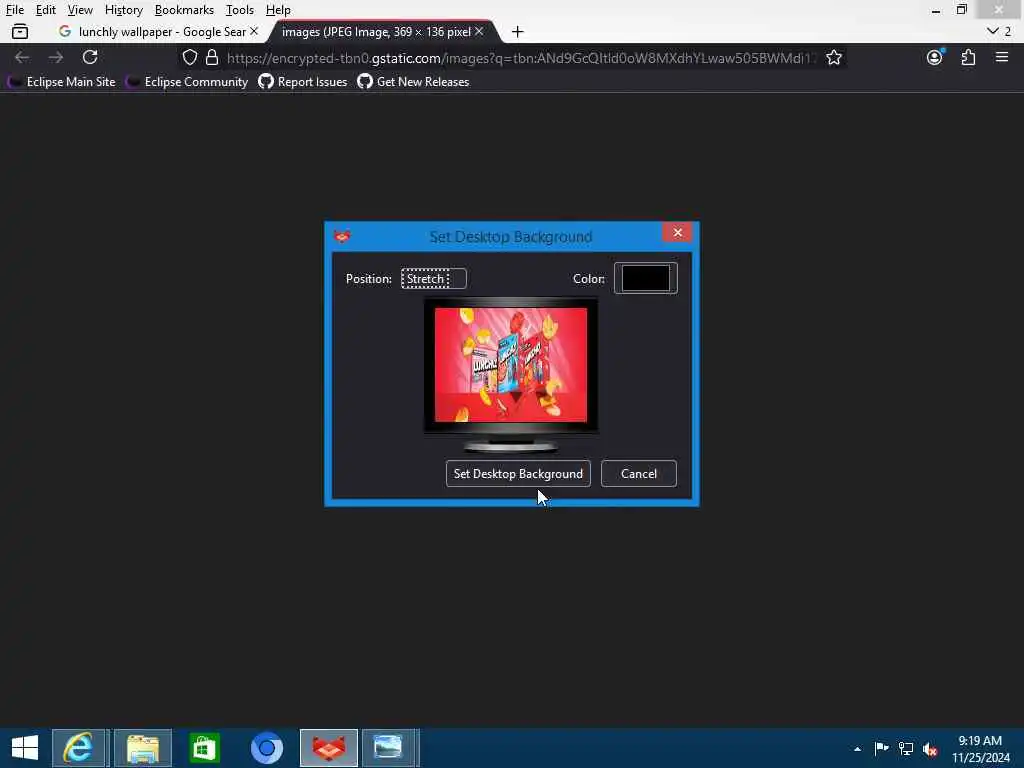1024x768 pixels.
Task: Open the network status tray icon
Action: [x=906, y=748]
